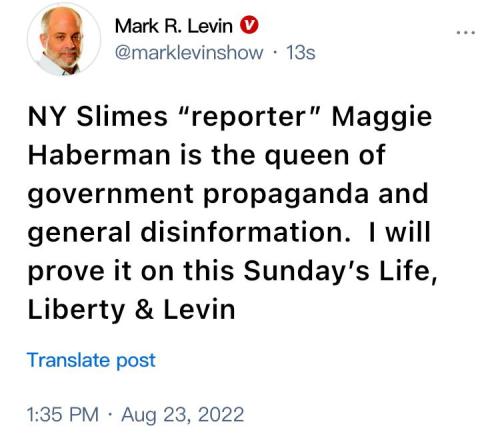
Task: Open the Mark R. Levin display name
Action: click(x=174, y=26)
